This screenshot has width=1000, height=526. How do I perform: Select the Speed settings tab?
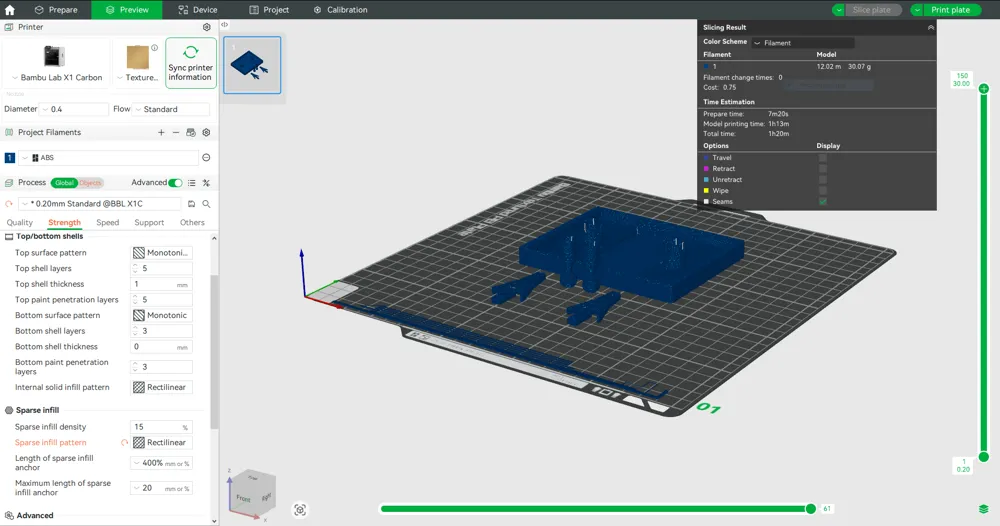(x=108, y=223)
